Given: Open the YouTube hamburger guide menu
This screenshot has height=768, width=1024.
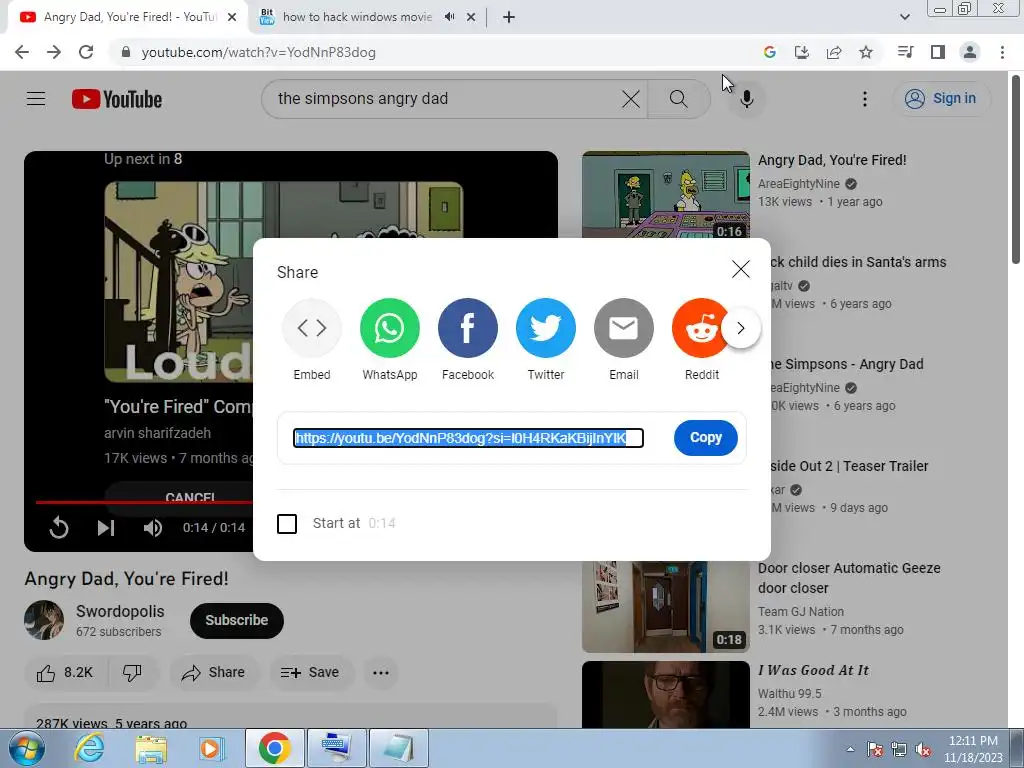Looking at the screenshot, I should pos(36,99).
